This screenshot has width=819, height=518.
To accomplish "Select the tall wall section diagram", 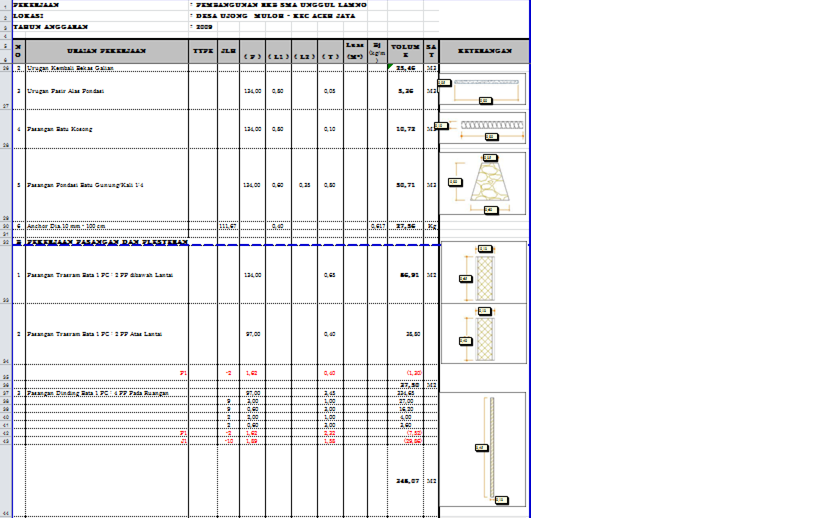I will [x=483, y=450].
